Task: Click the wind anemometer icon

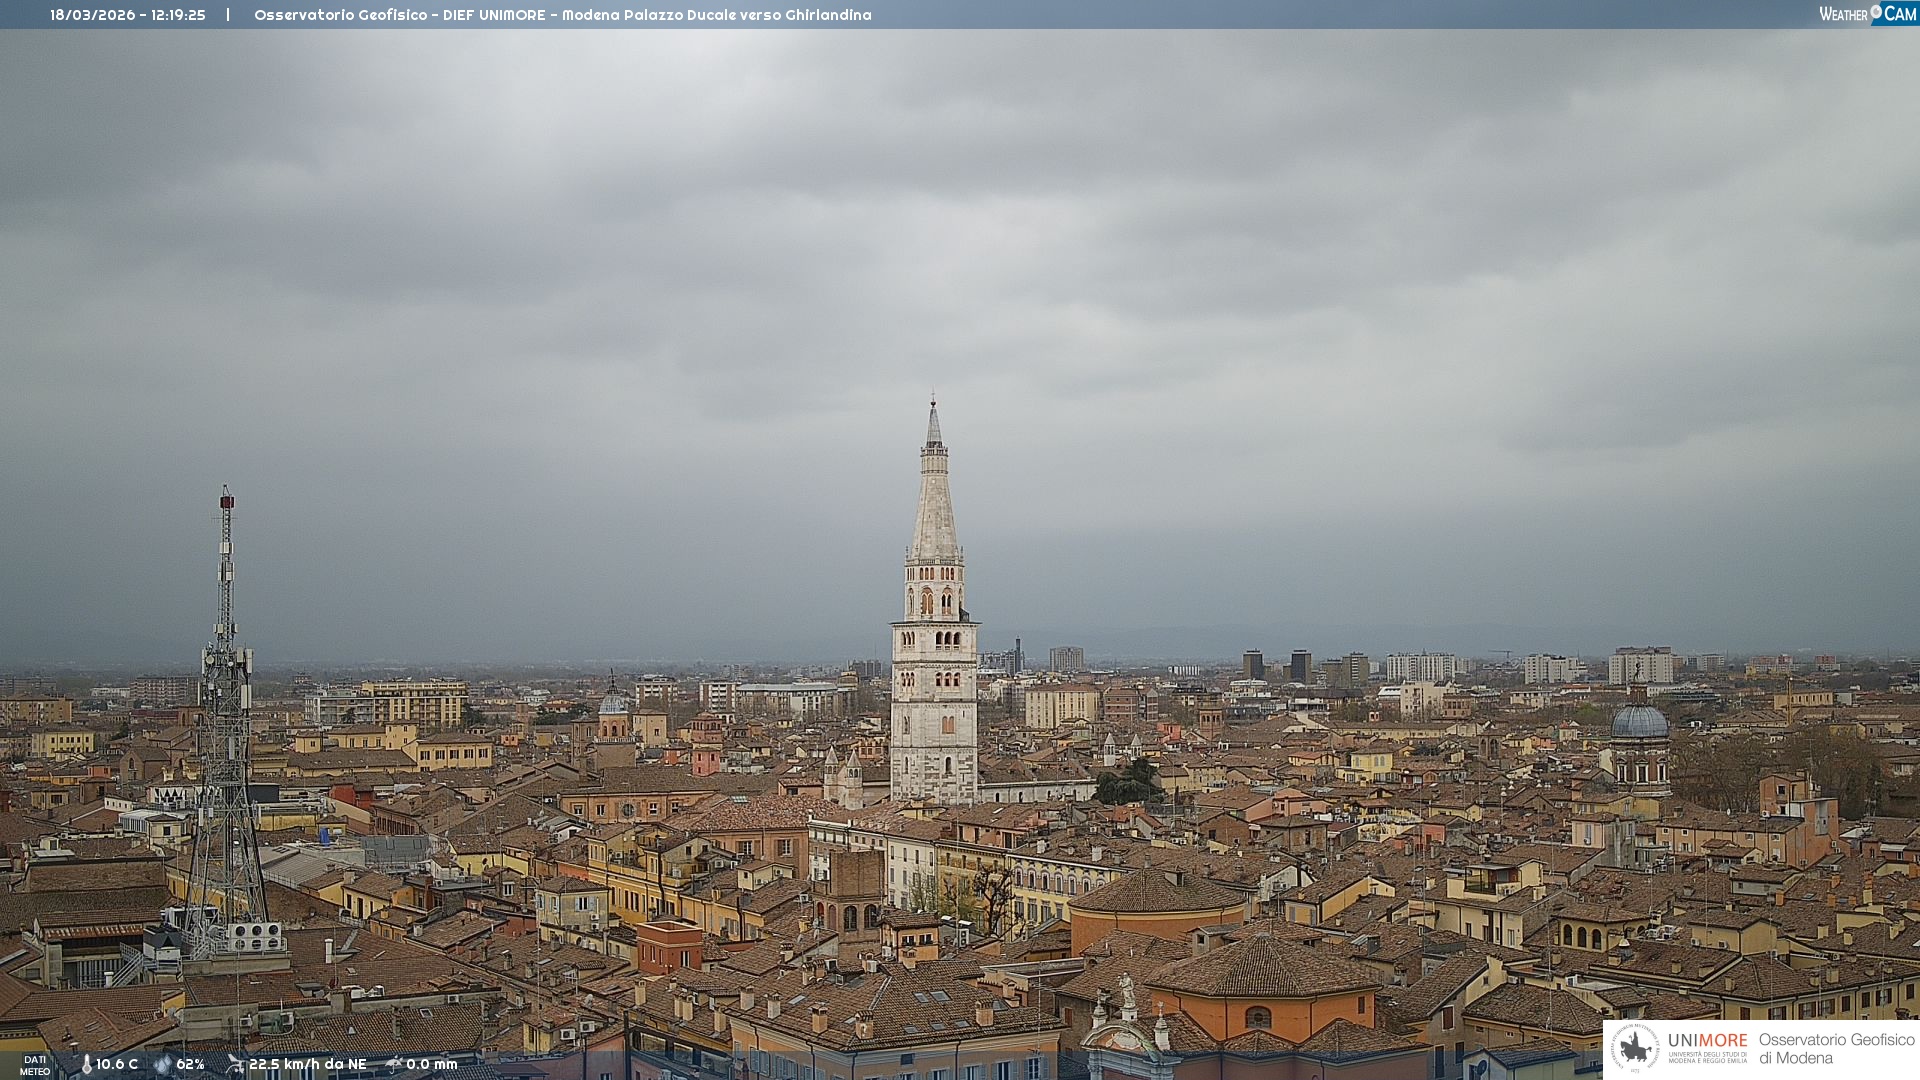Action: pos(235,1064)
